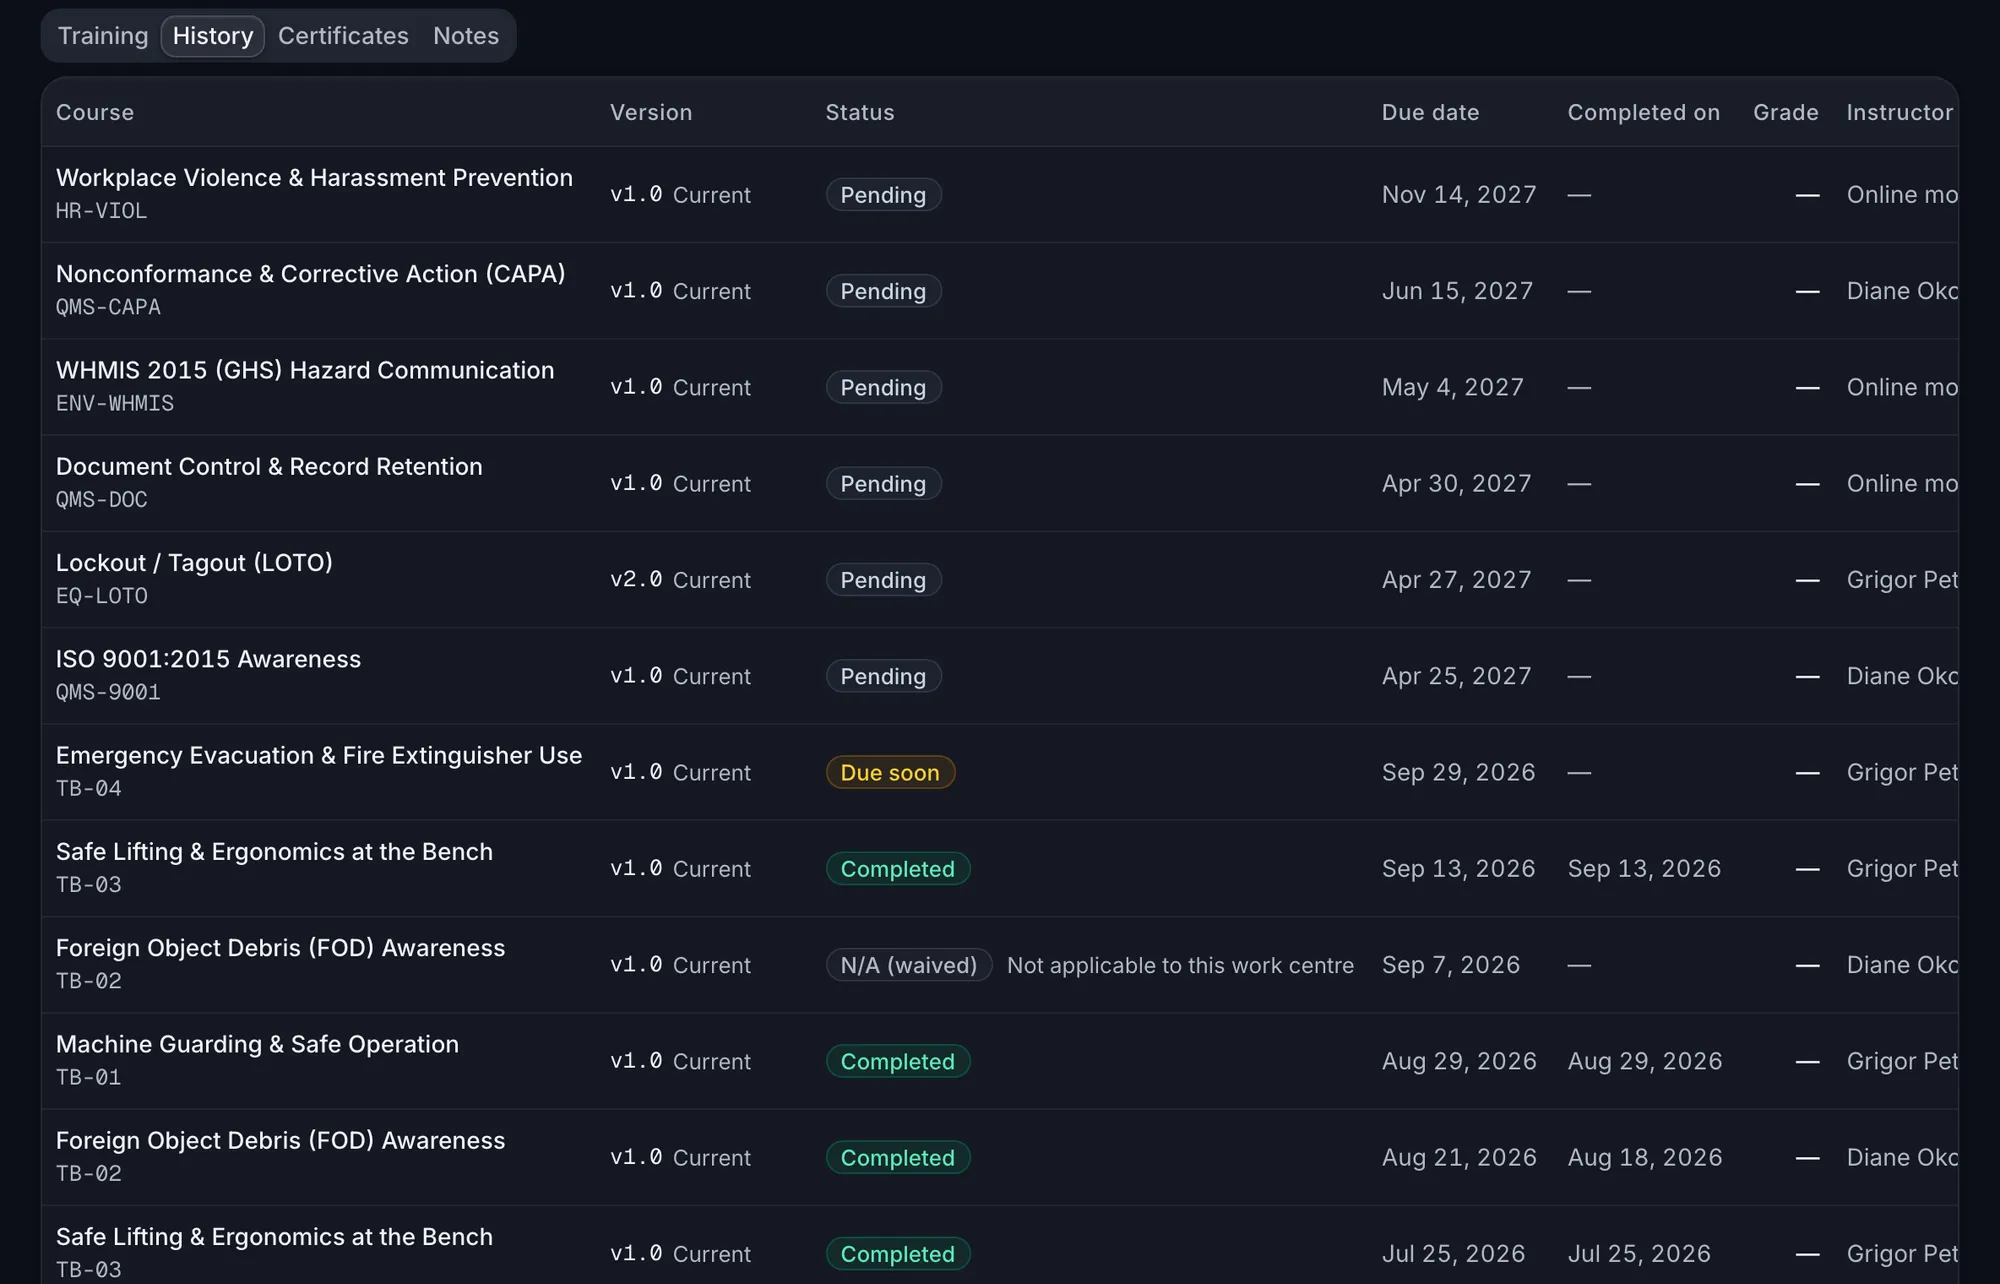
Task: Click the QMS-9001 course code
Action: coord(108,692)
